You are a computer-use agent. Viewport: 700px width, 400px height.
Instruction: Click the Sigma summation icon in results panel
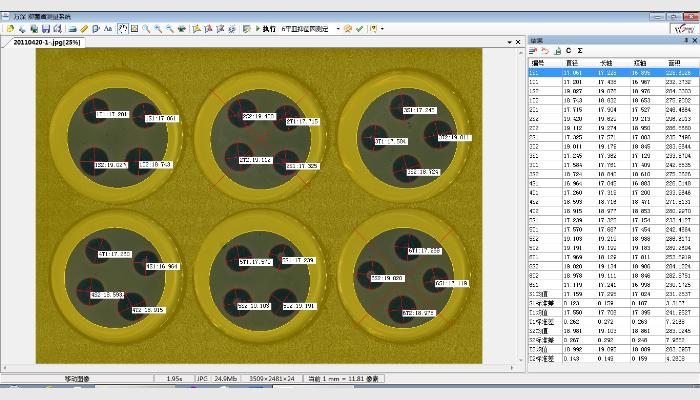coord(580,50)
